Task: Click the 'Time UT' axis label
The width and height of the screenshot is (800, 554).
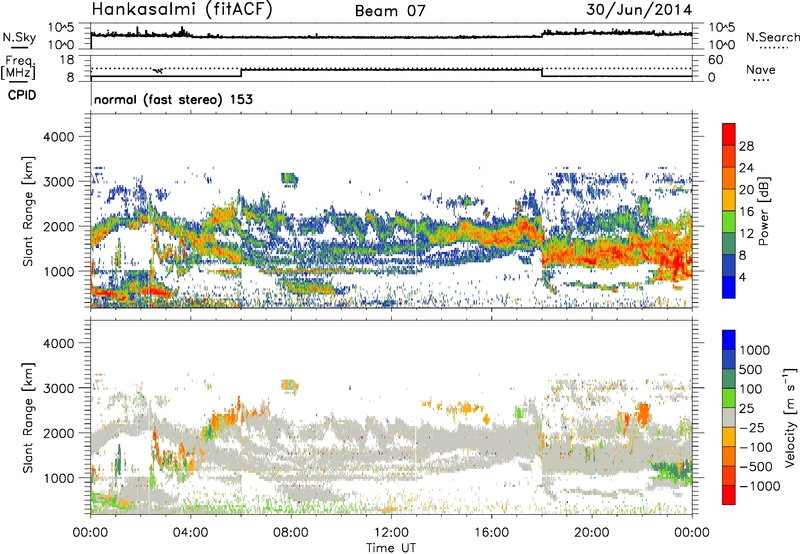Action: [x=391, y=548]
